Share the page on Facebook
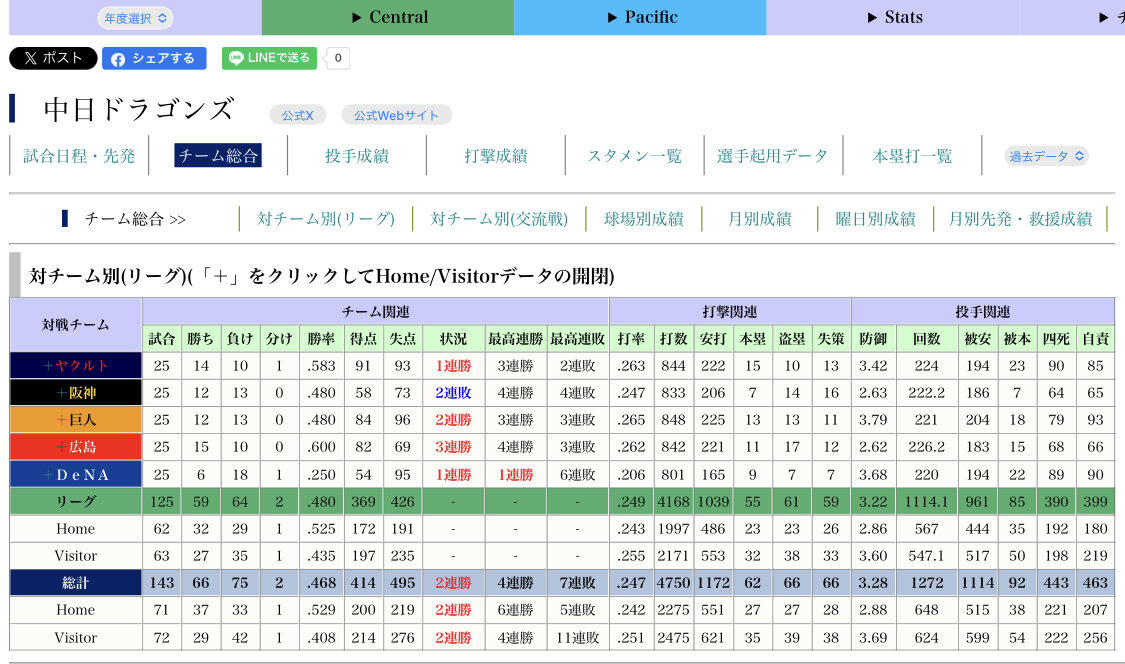 (154, 58)
